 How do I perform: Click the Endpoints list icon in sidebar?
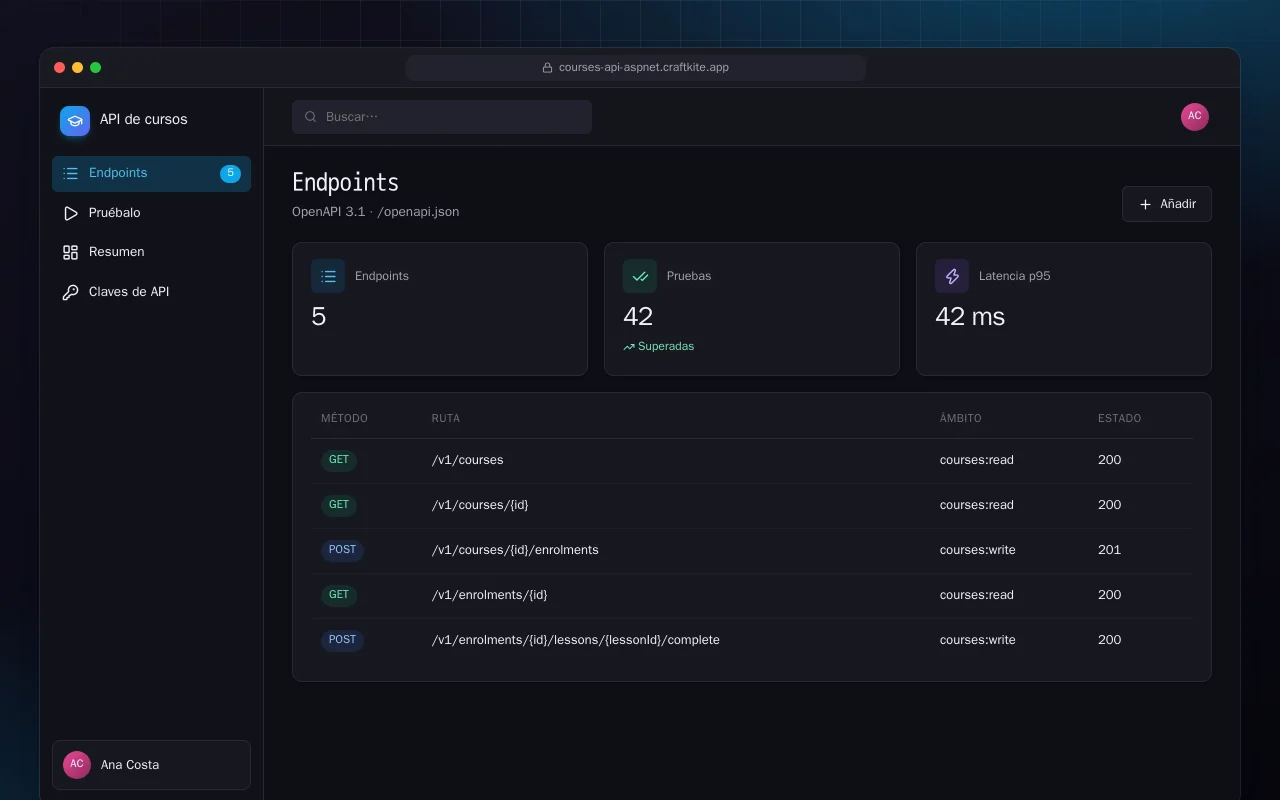pyautogui.click(x=70, y=173)
